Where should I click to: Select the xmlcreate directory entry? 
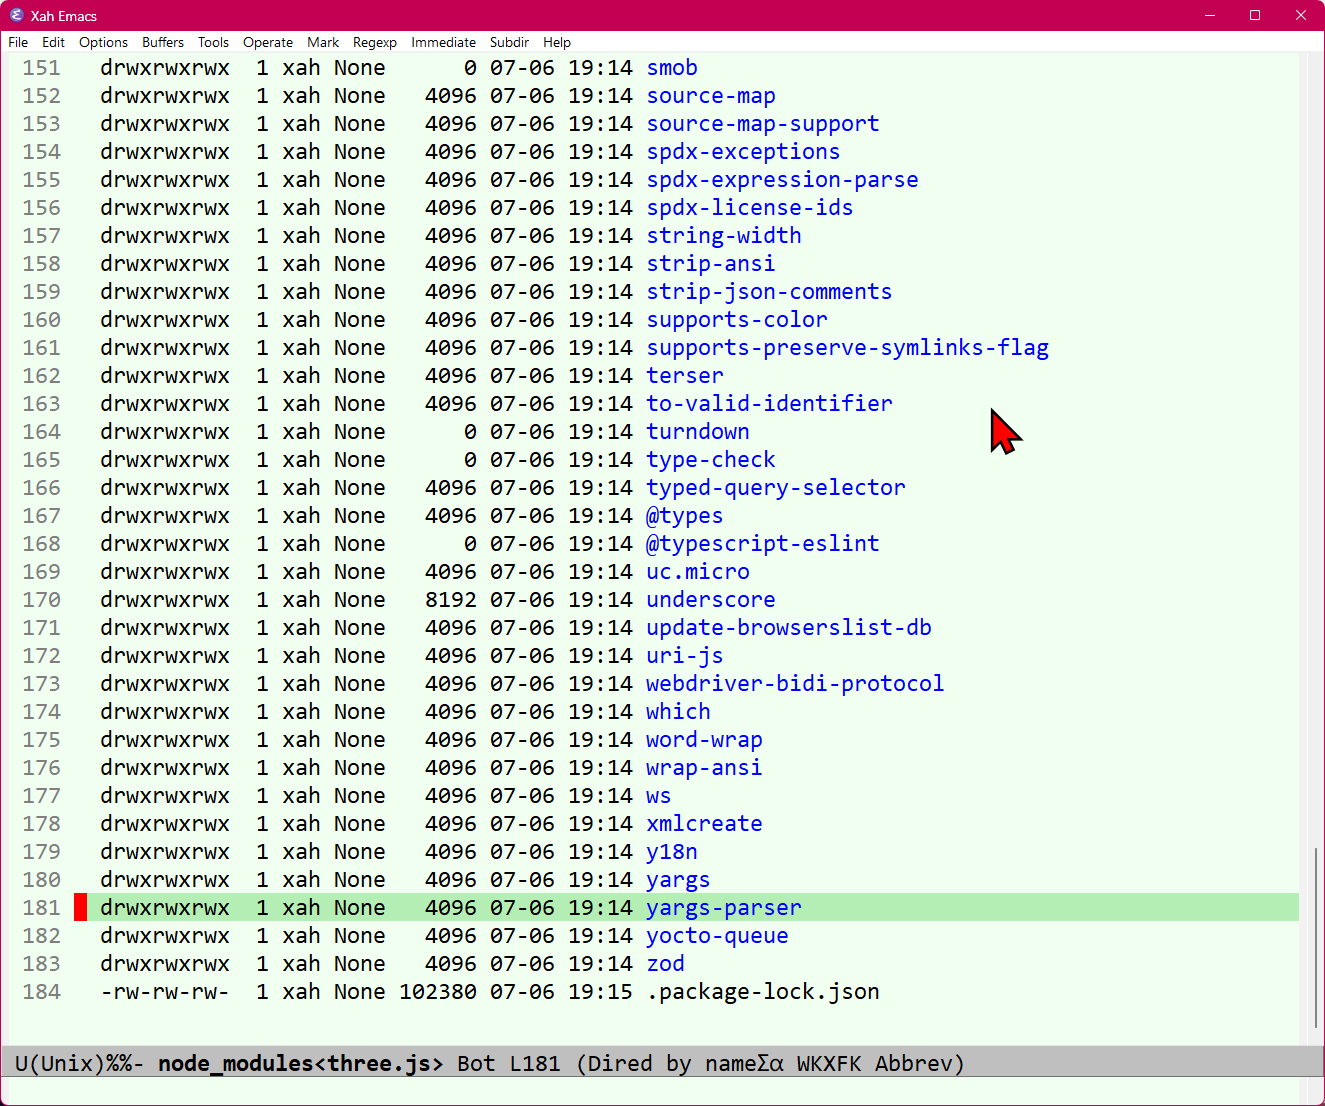pos(704,824)
